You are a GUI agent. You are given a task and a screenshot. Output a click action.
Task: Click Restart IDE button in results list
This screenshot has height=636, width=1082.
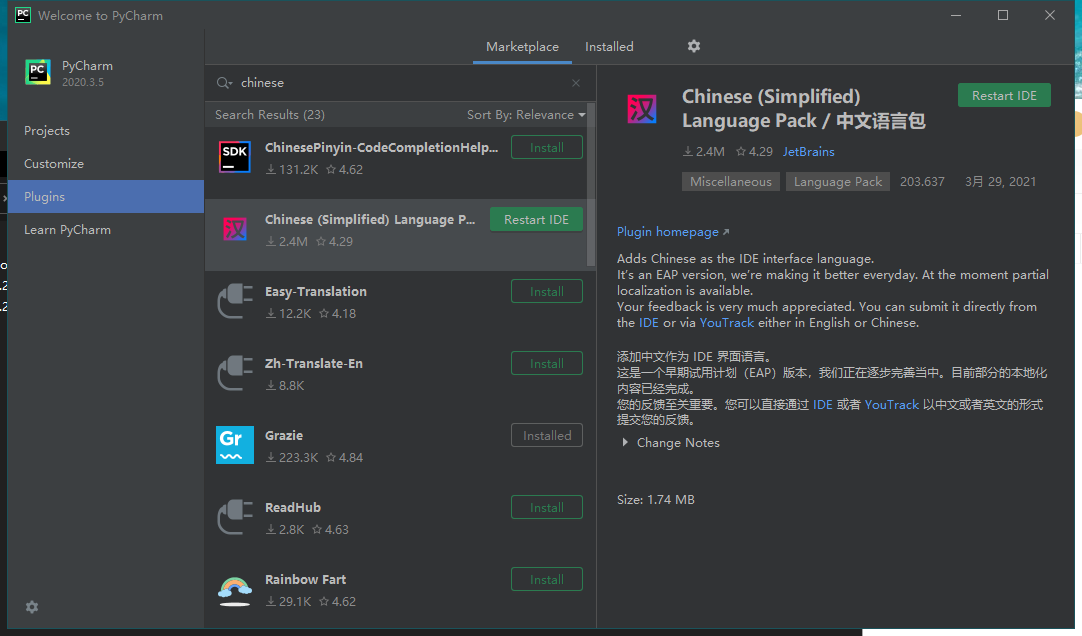pyautogui.click(x=536, y=219)
